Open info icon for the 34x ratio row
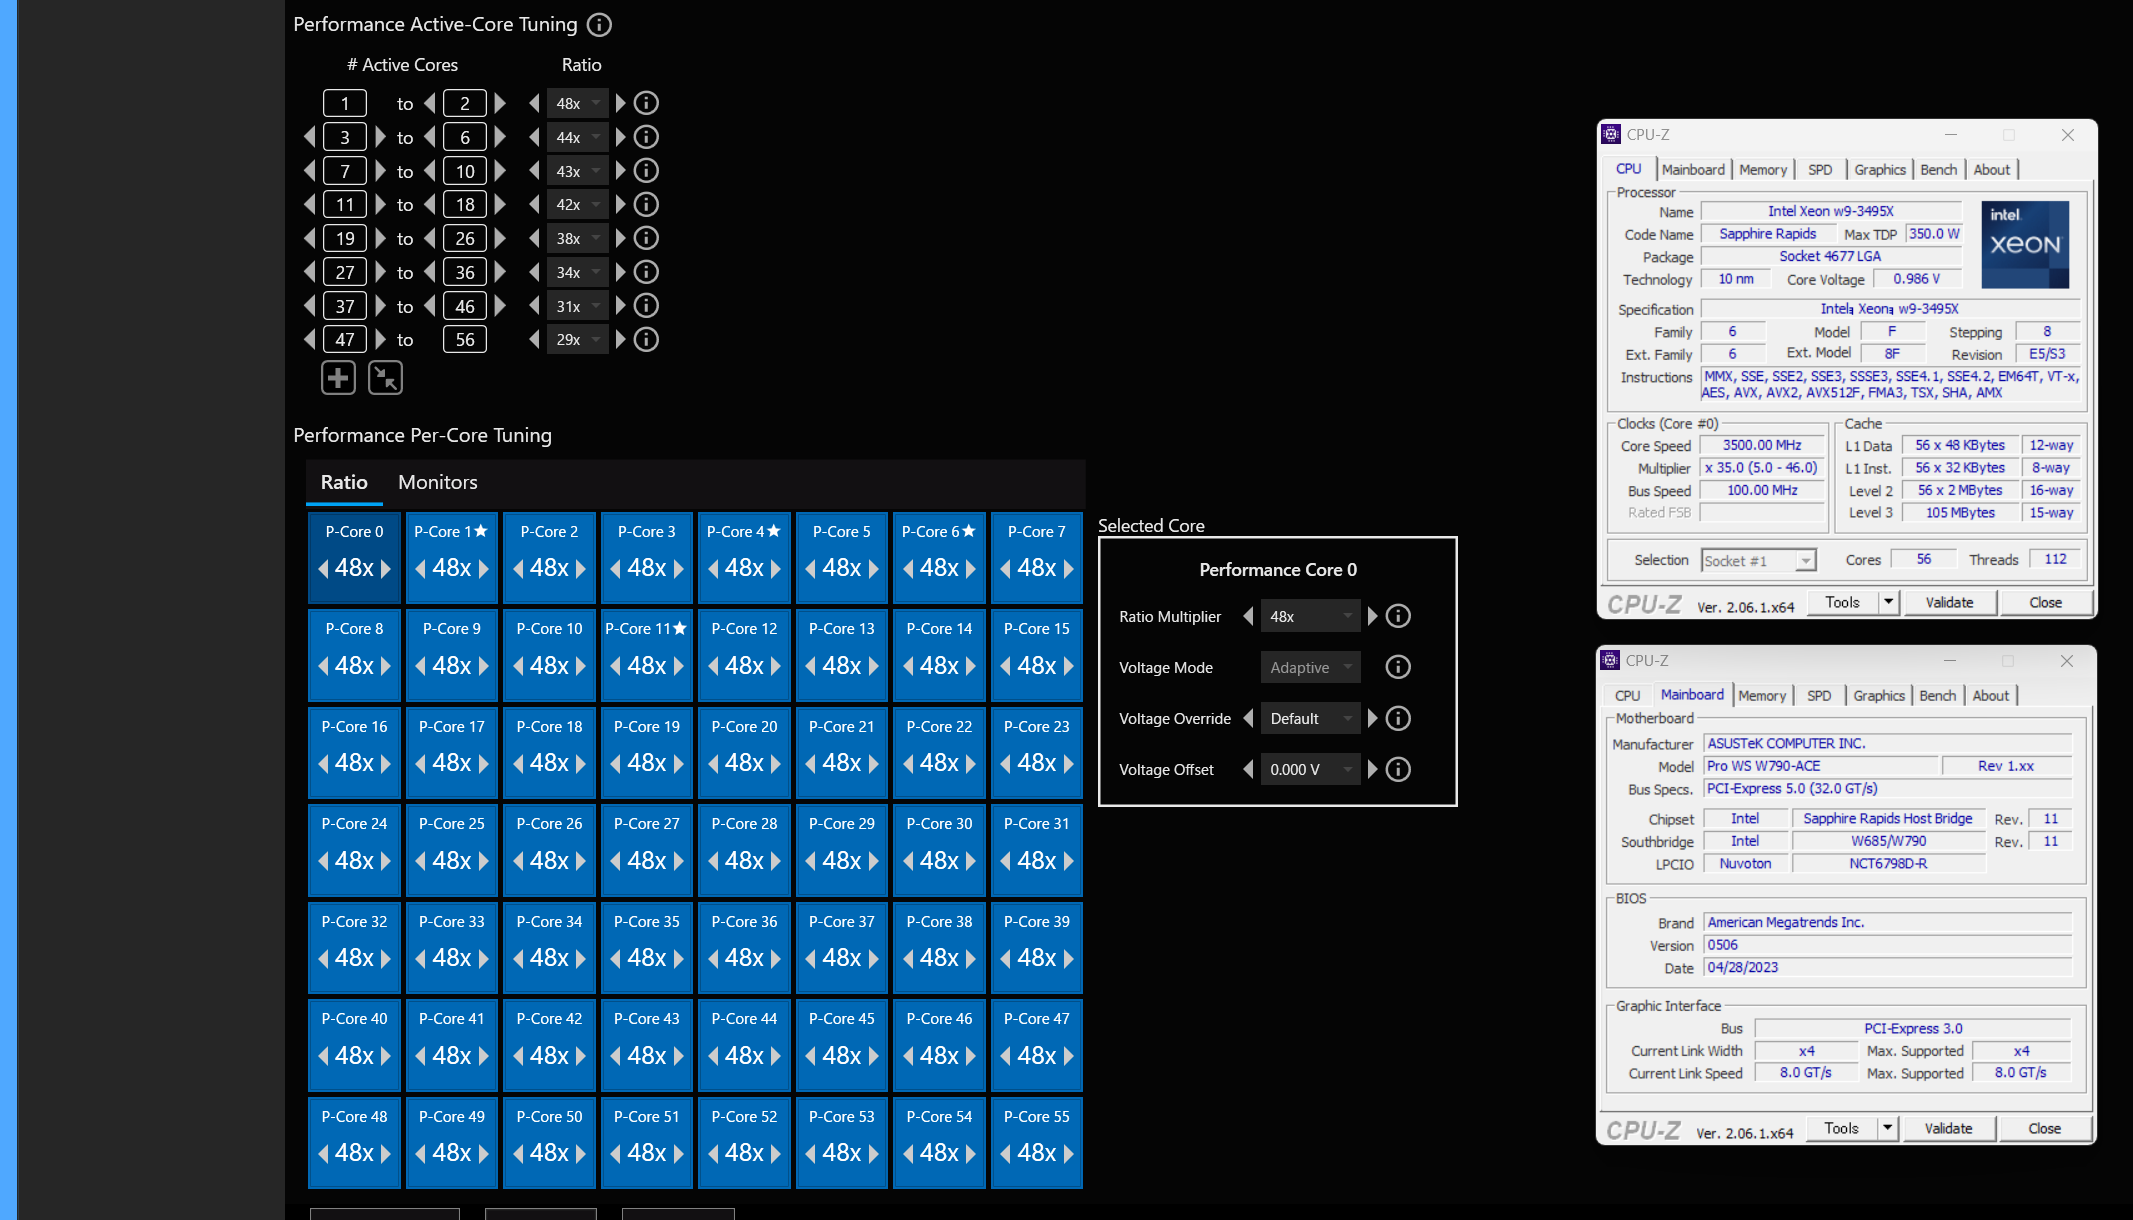 [647, 272]
